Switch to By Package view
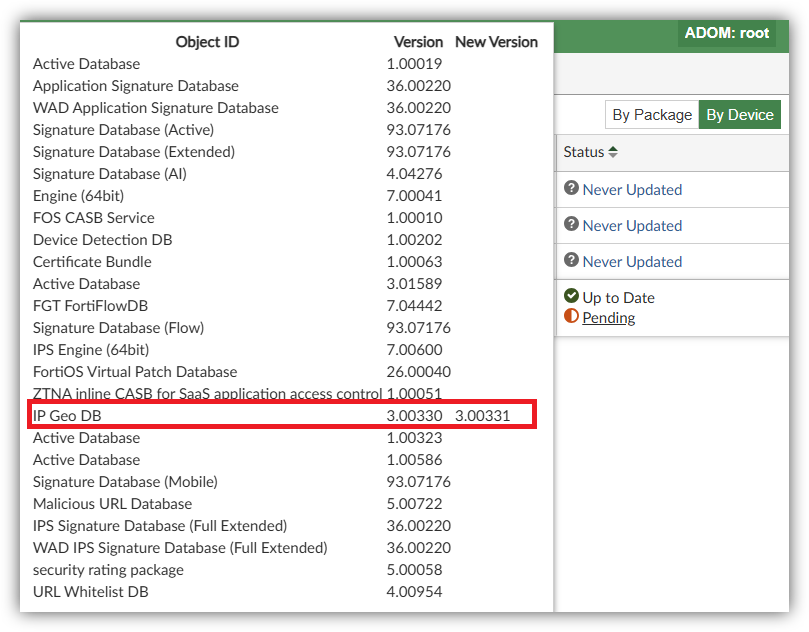Screen dimensions: 809x632 tap(652, 115)
